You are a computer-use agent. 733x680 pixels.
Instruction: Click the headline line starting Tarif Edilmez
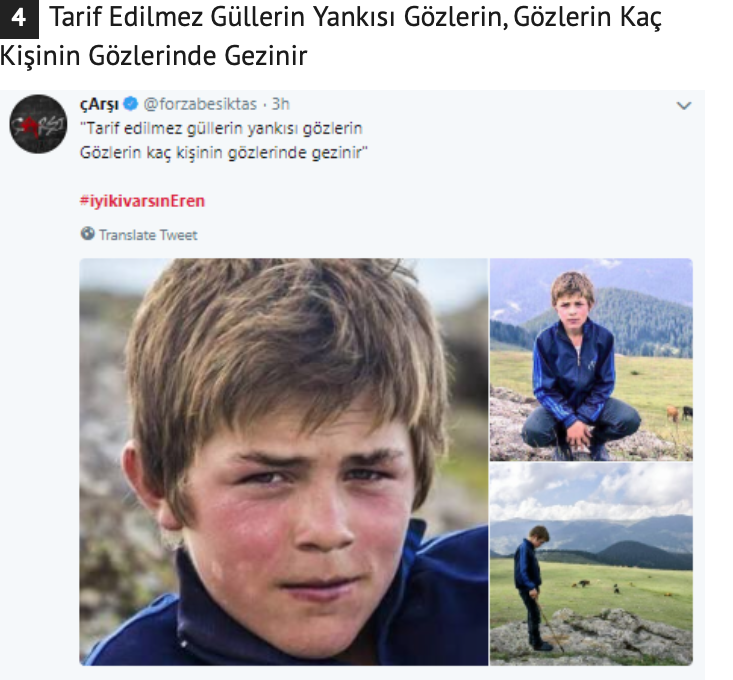355,18
